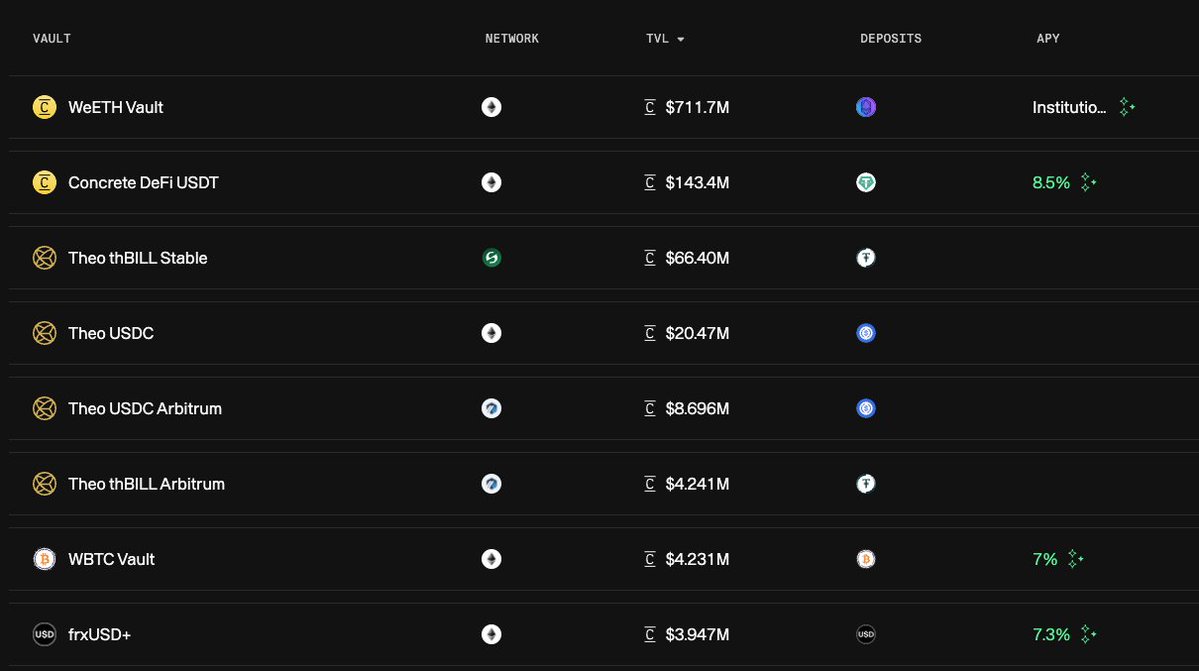Click the 8.5% APY value
1199x671 pixels.
(1051, 183)
